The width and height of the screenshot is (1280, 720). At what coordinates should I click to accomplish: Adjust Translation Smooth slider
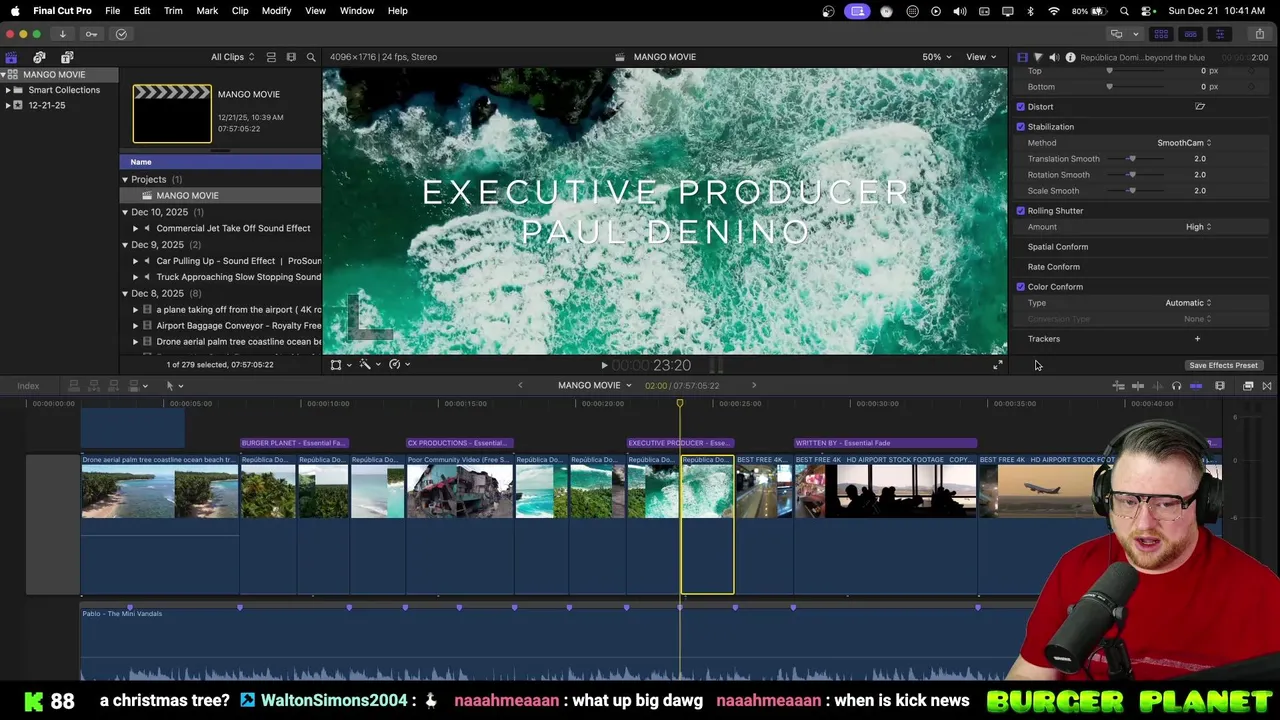coord(1132,159)
